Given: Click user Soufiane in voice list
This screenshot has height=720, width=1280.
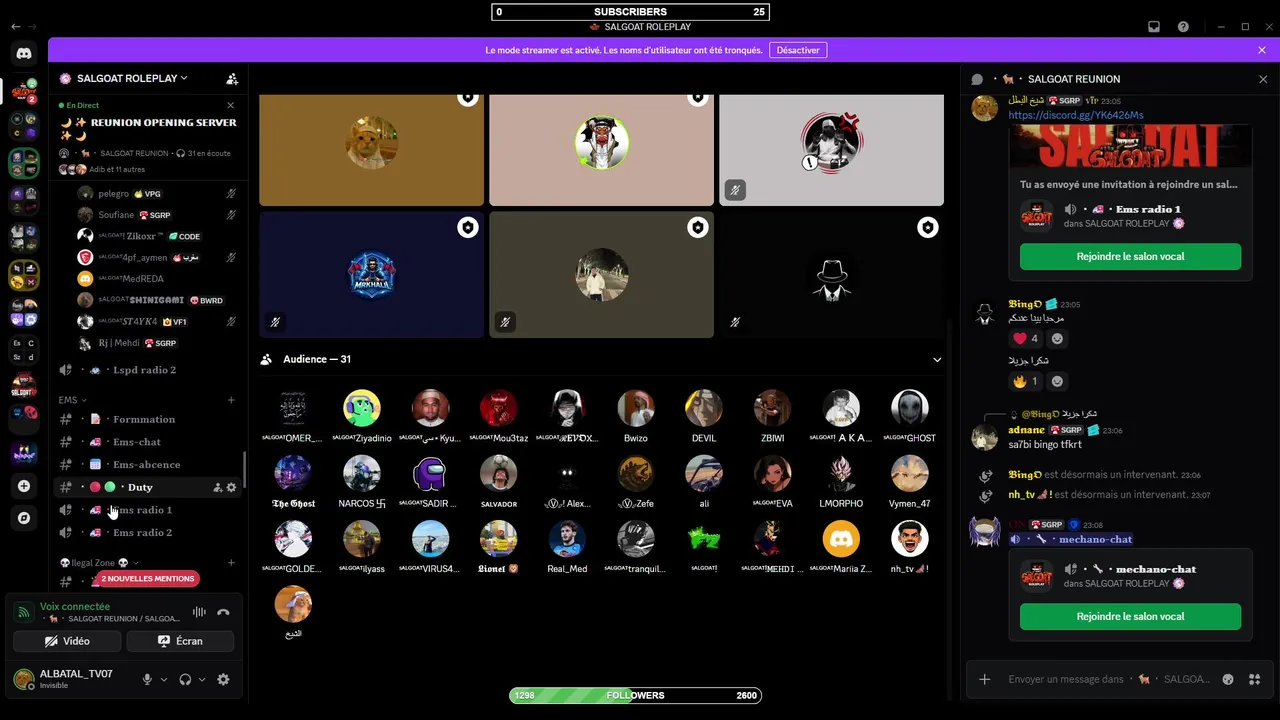Looking at the screenshot, I should point(158,215).
